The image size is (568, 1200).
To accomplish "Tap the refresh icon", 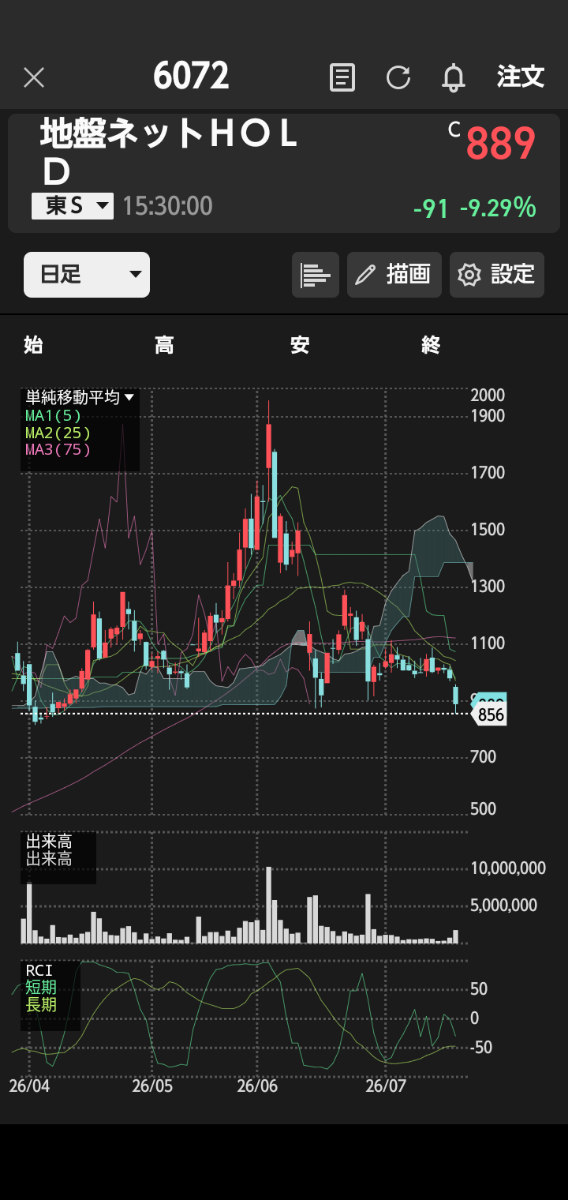I will 399,77.
